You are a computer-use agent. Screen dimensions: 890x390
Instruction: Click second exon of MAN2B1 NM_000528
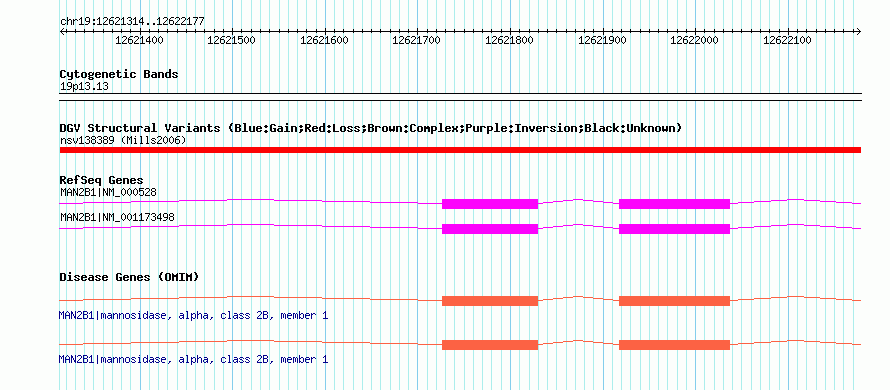point(674,204)
